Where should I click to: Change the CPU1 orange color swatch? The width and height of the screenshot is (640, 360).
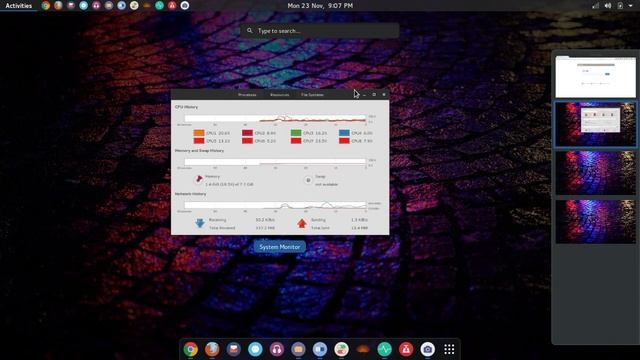[199, 133]
